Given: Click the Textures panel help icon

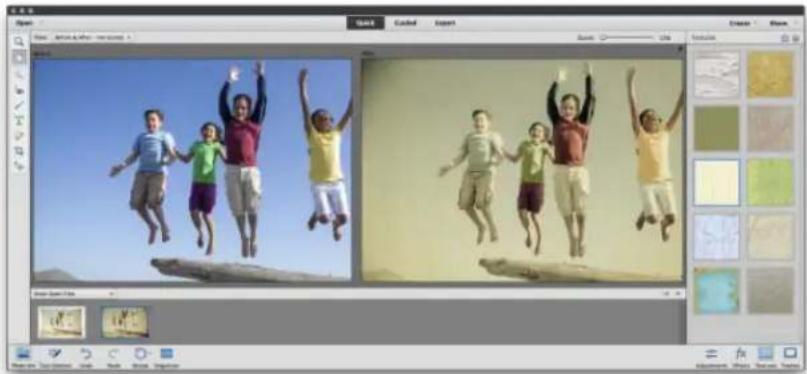Looking at the screenshot, I should point(785,38).
